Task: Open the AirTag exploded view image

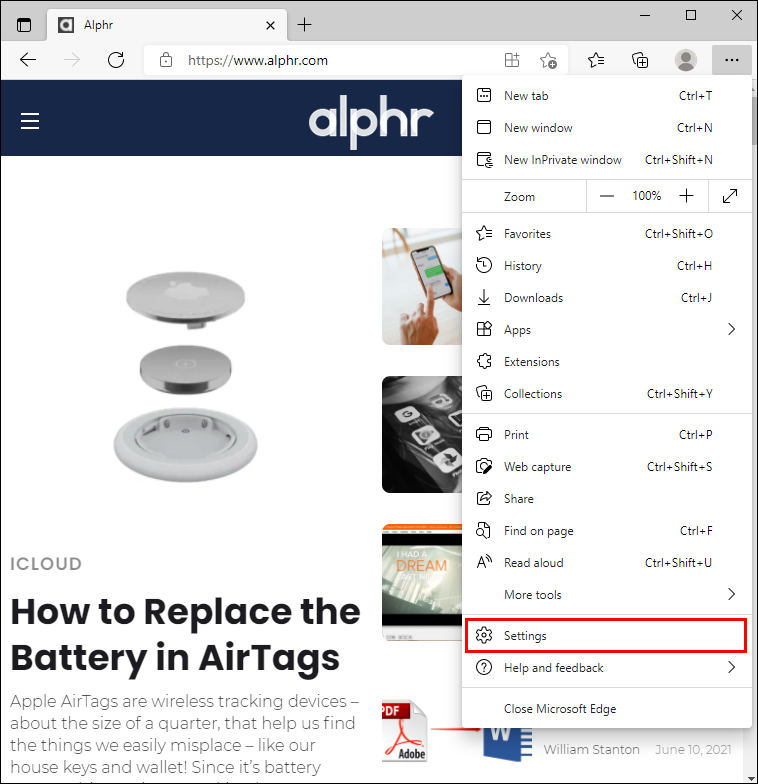Action: [x=186, y=376]
